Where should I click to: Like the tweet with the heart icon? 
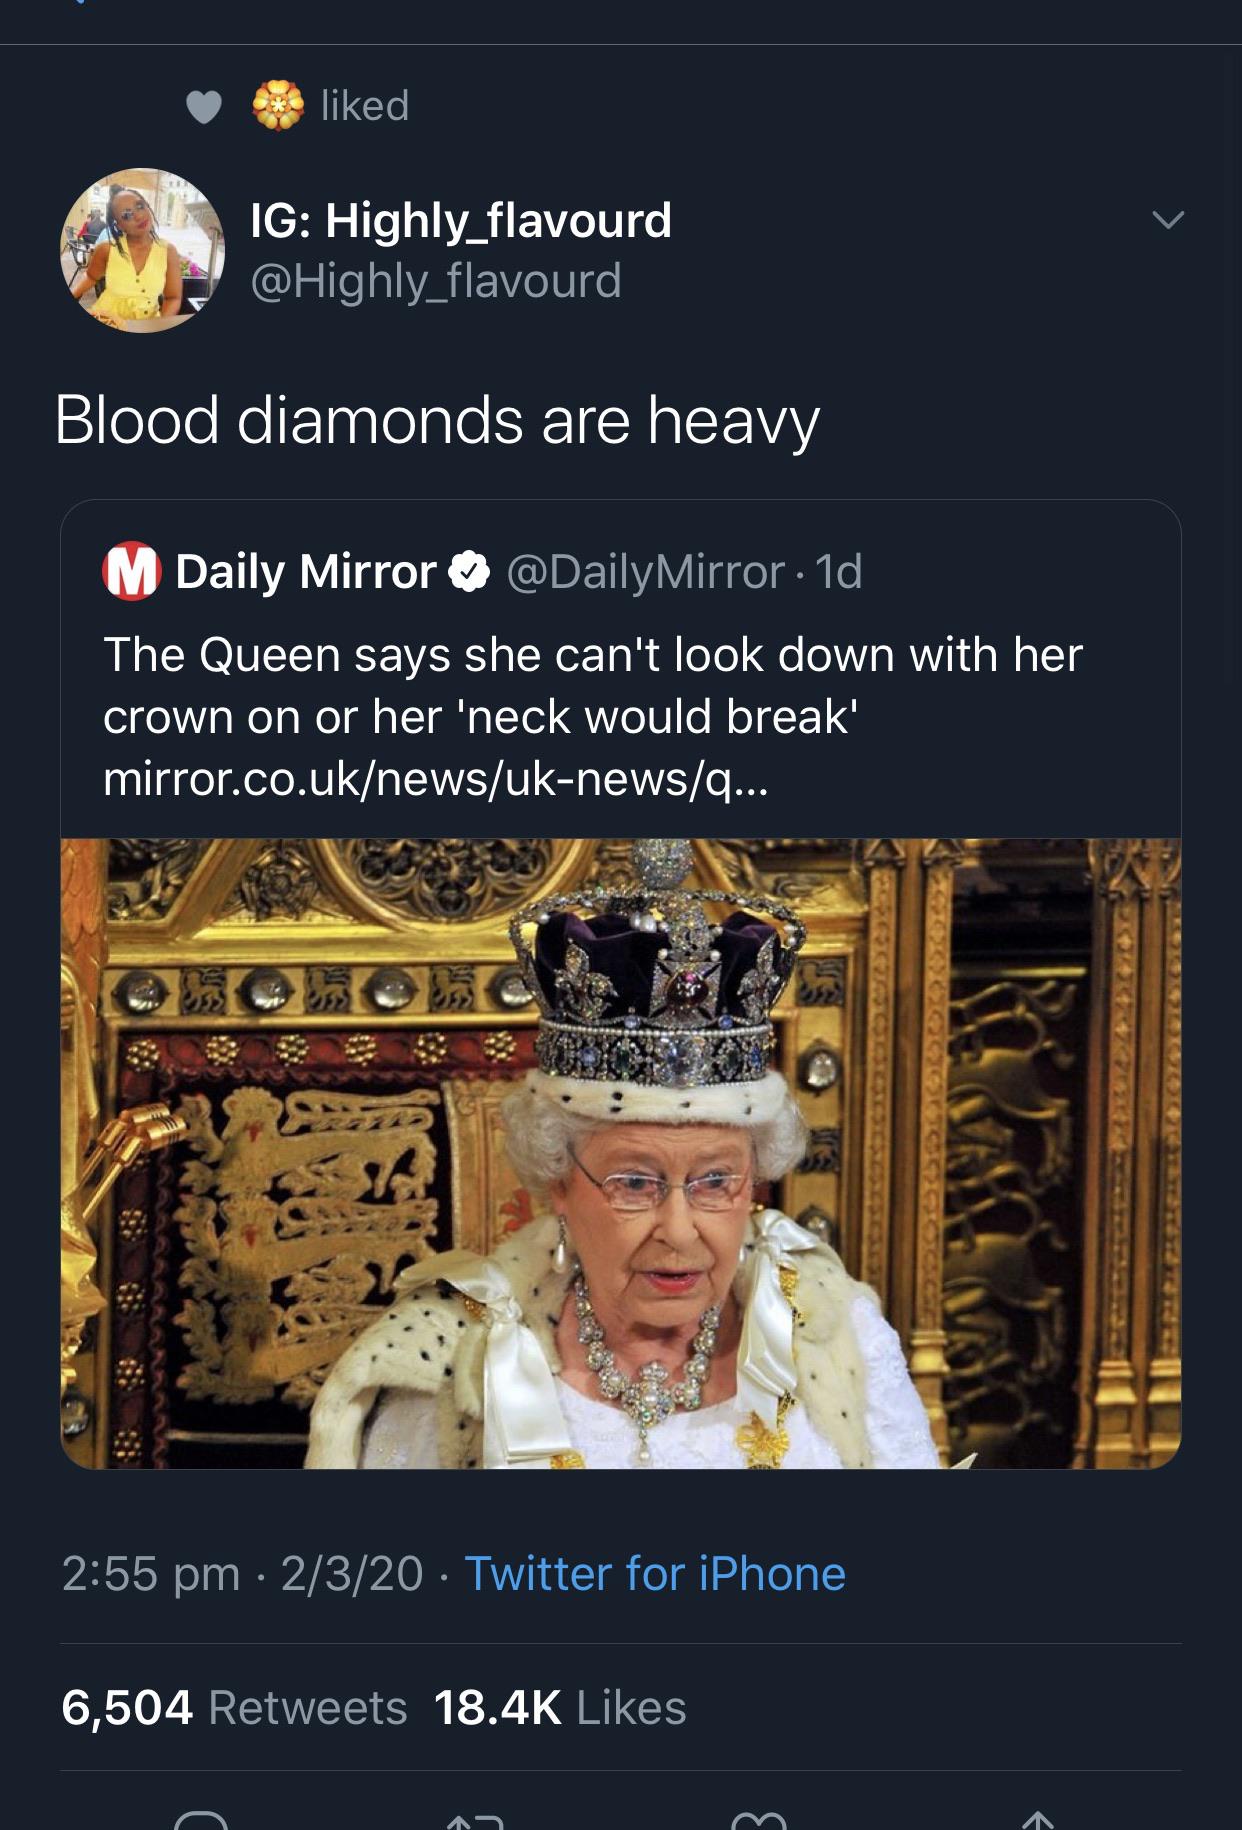point(759,1820)
